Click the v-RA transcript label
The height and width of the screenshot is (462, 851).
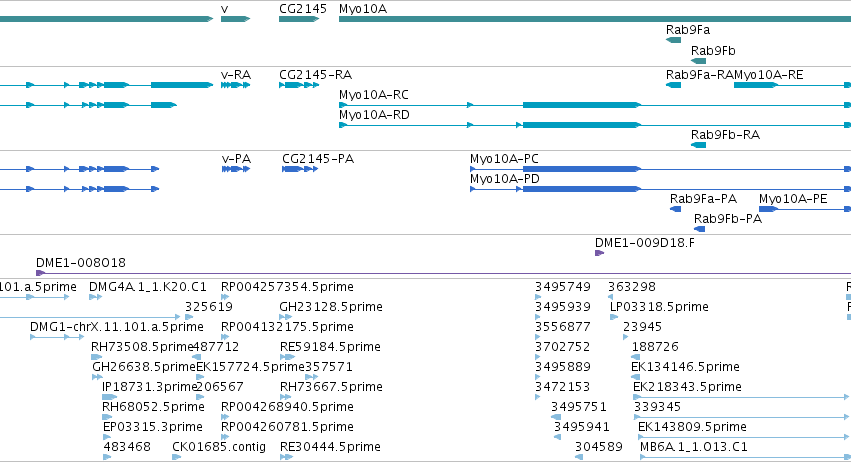[236, 75]
